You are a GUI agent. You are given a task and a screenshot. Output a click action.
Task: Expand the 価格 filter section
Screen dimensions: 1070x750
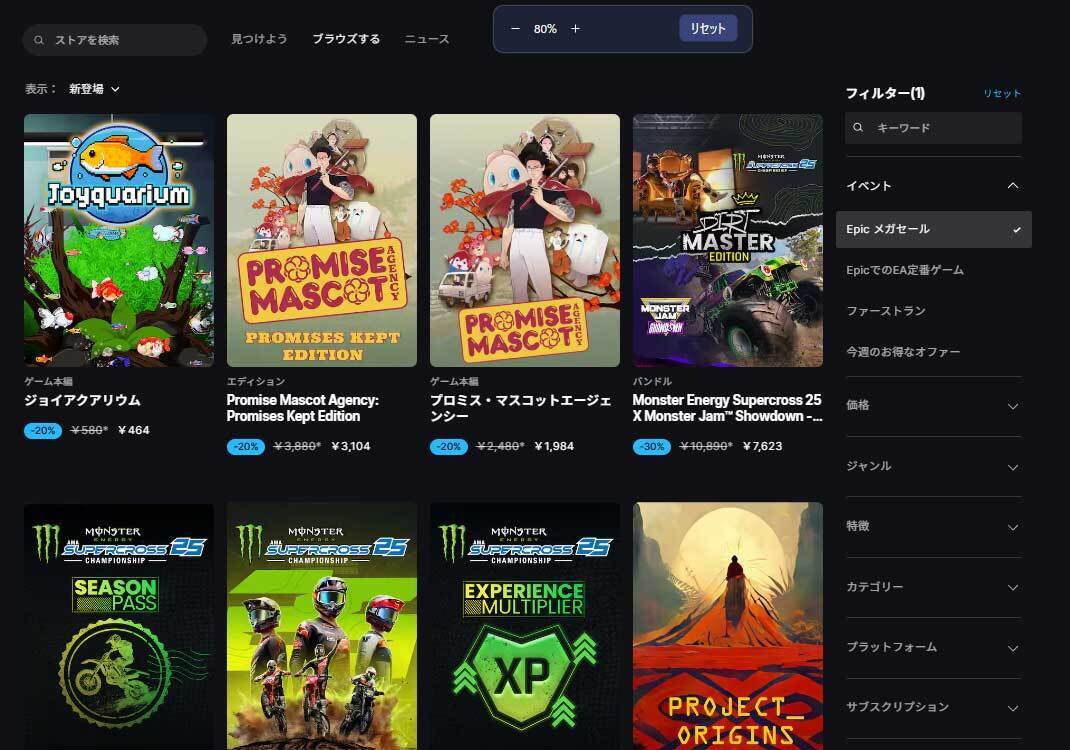point(933,405)
